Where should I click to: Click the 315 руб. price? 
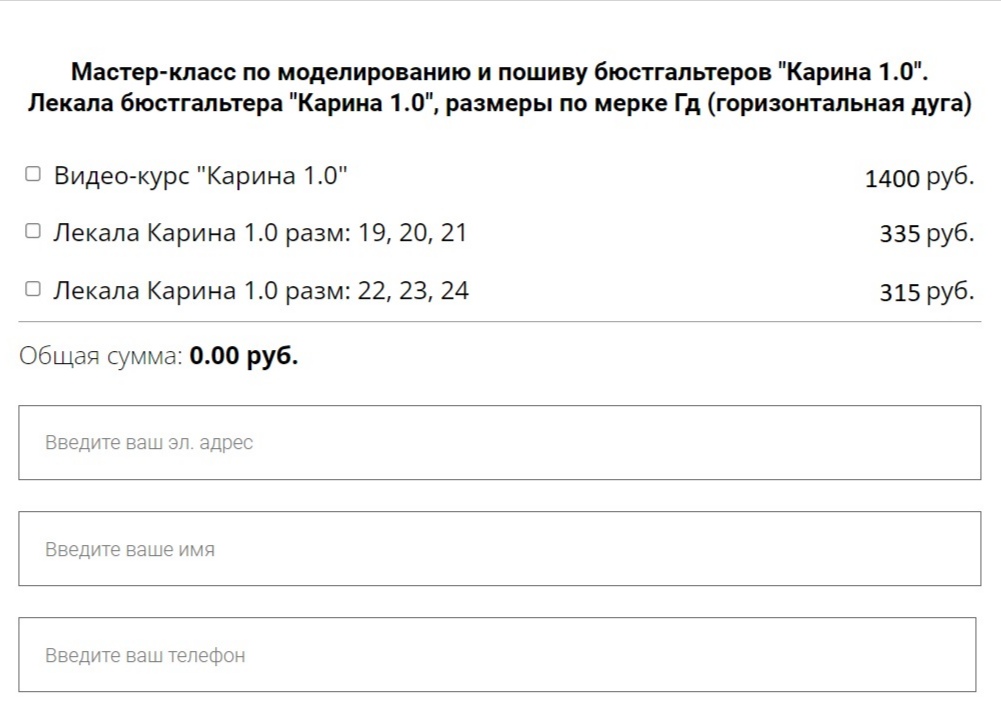tap(926, 292)
